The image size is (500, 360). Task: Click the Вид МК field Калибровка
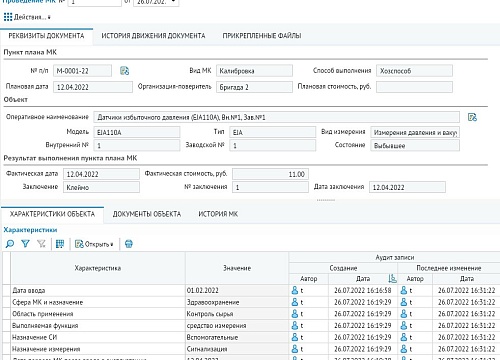coord(254,71)
